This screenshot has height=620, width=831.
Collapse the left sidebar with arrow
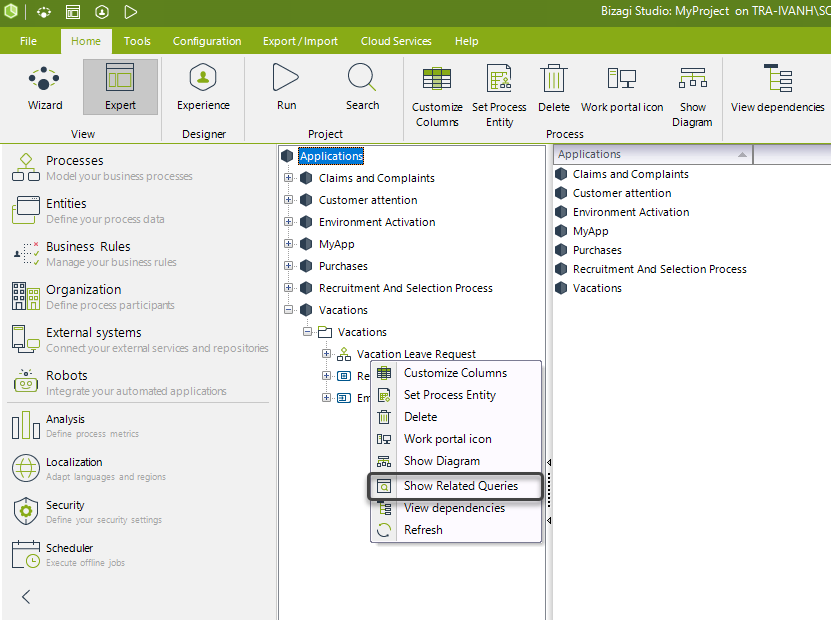(x=26, y=597)
